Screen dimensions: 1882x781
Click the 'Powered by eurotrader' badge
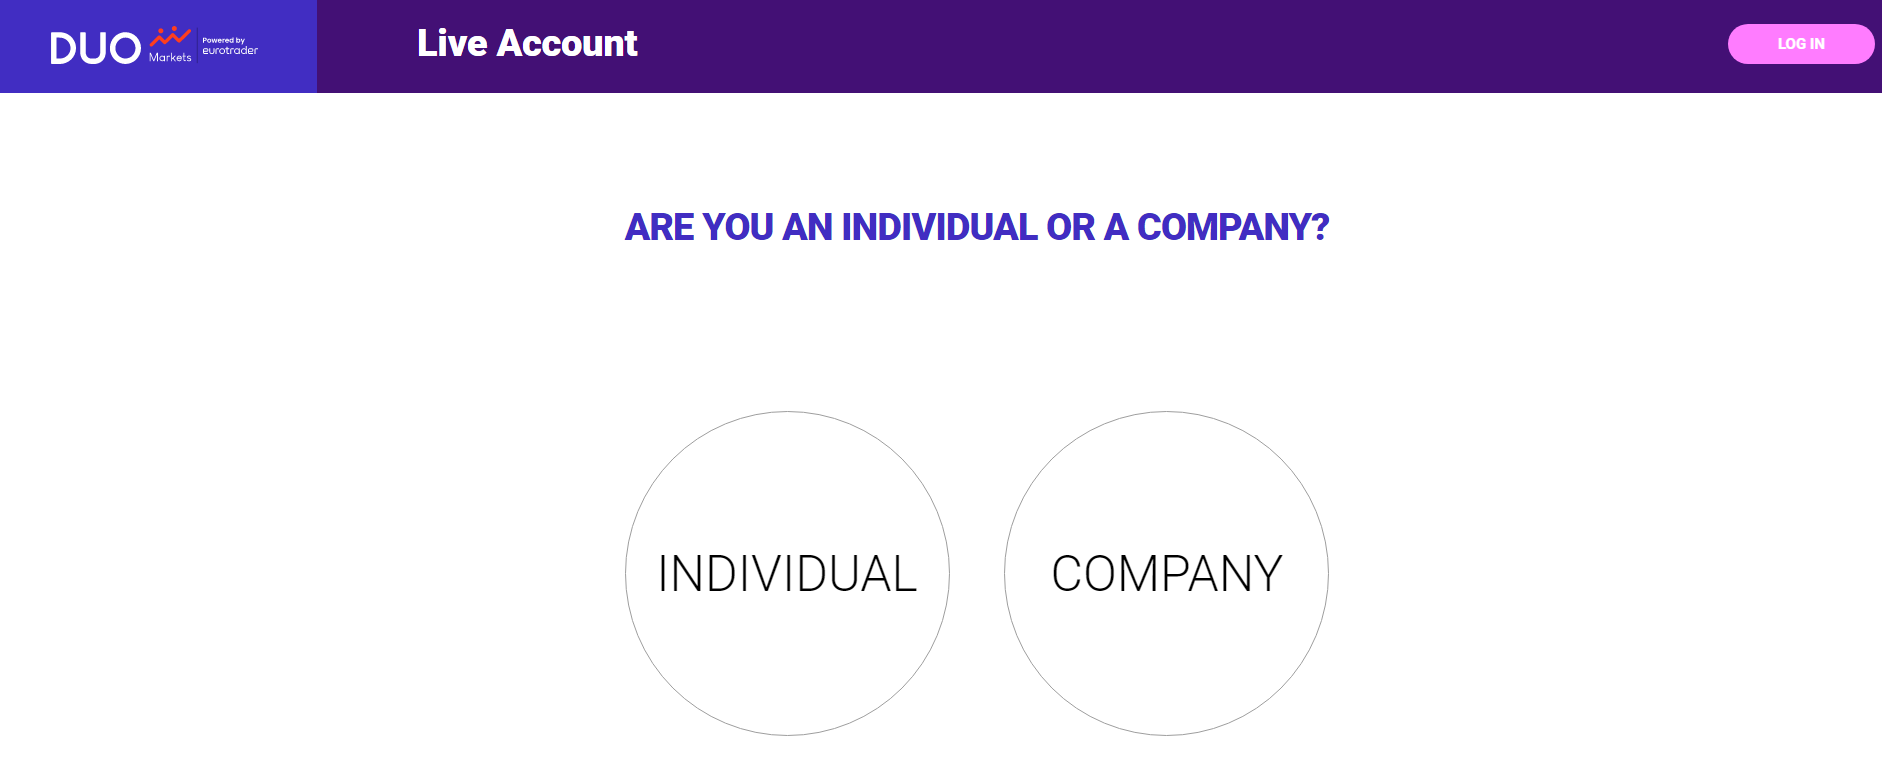pos(230,46)
